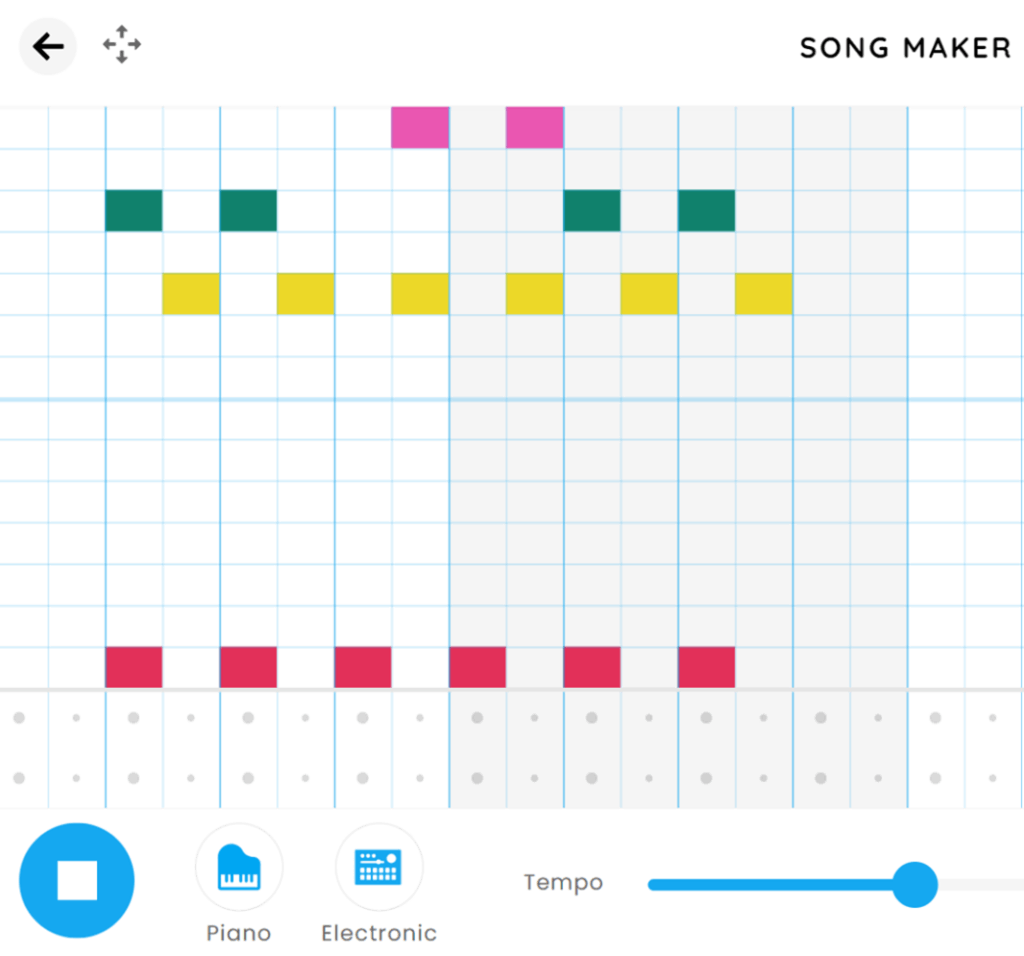
Task: Remove the last yellow note
Action: click(x=764, y=294)
